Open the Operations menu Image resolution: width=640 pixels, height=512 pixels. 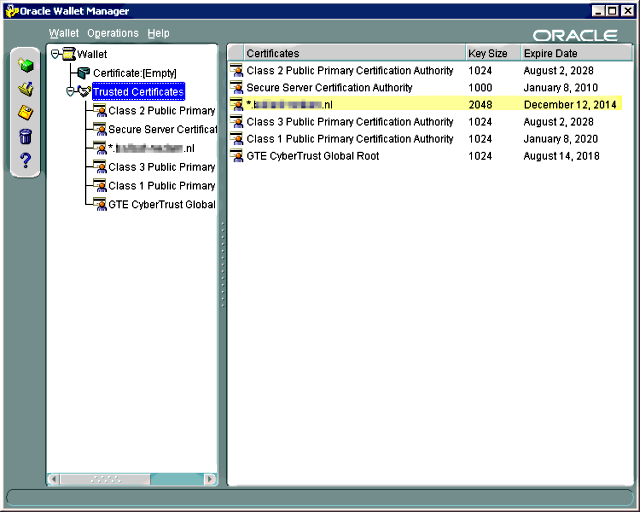pos(113,33)
